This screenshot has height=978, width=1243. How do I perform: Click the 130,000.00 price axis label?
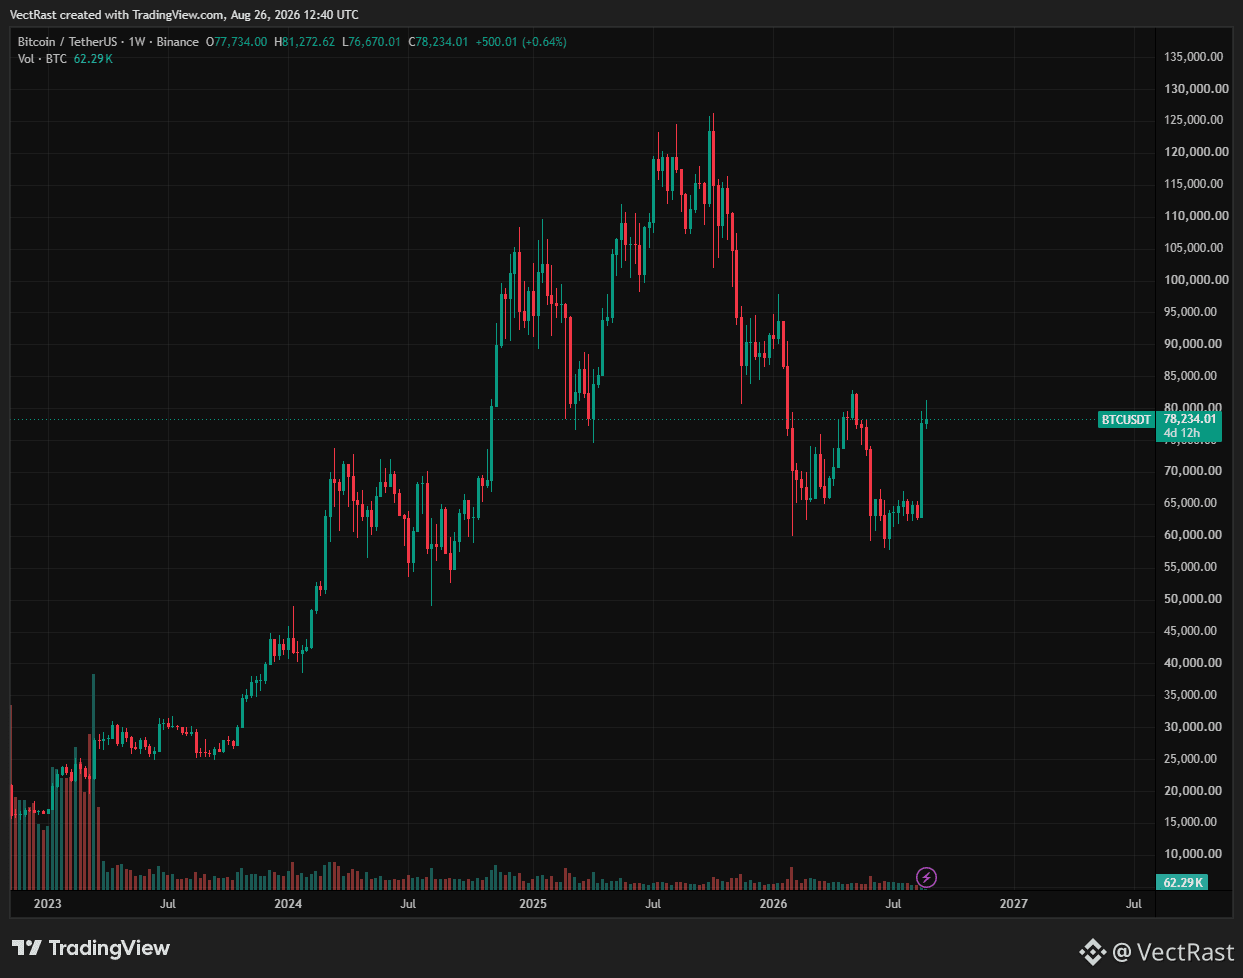pos(1194,89)
